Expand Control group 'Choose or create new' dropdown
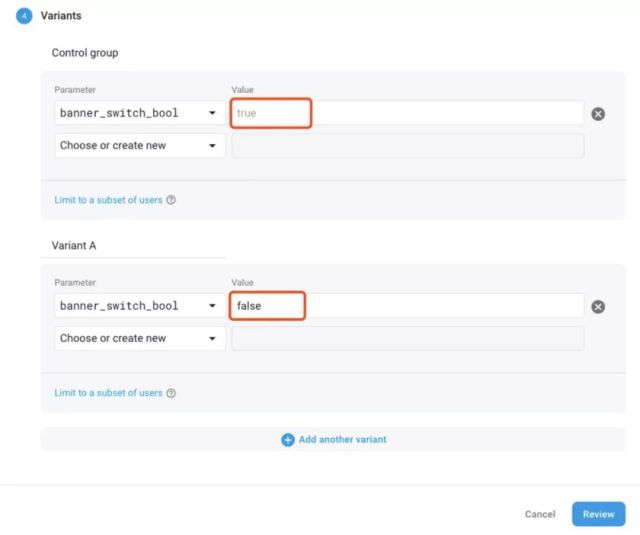Viewport: 640px width, 535px height. coord(139,145)
